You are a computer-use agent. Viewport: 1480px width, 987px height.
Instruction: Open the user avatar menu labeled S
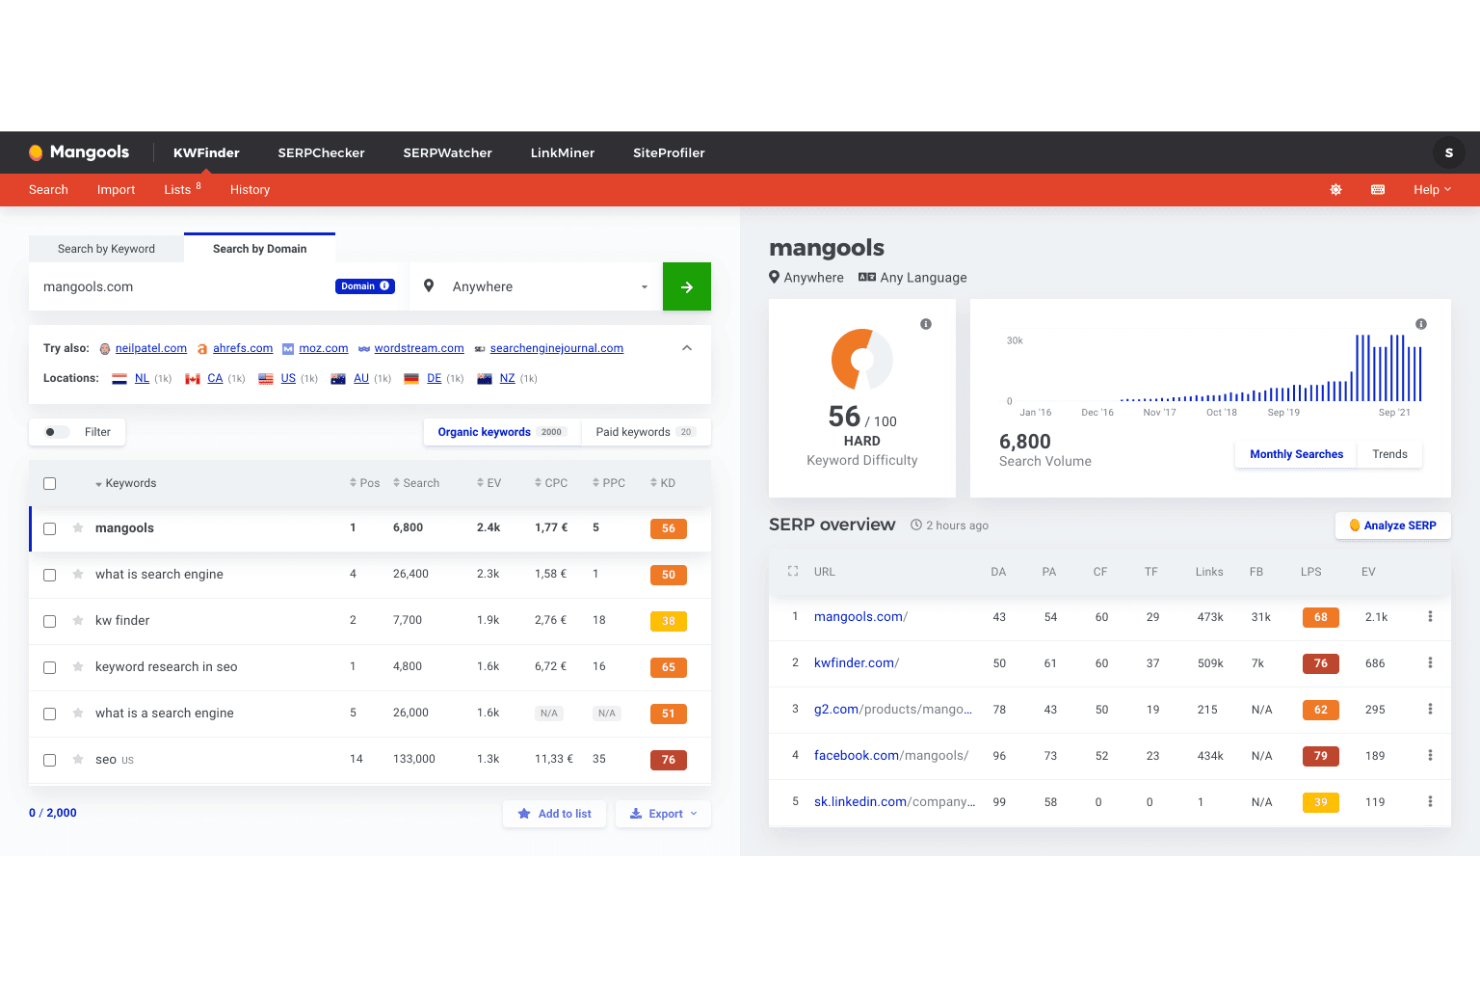tap(1448, 152)
